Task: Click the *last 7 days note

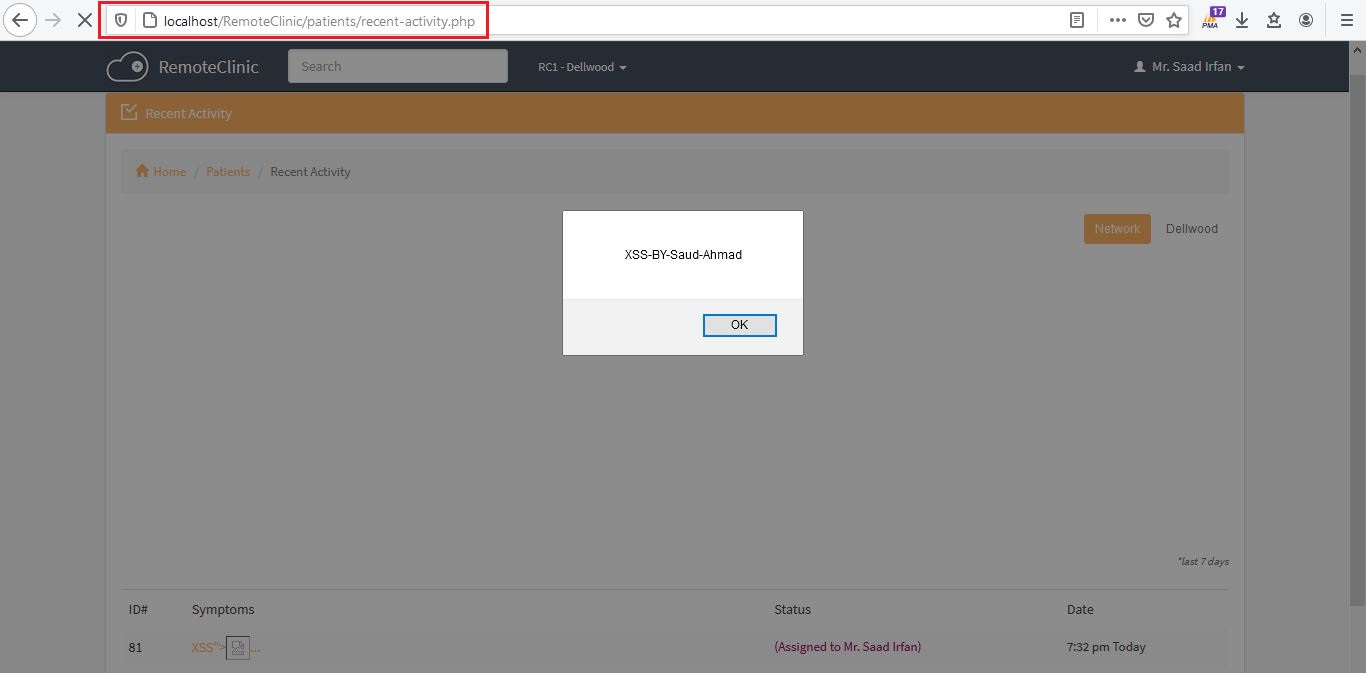Action: point(1203,562)
